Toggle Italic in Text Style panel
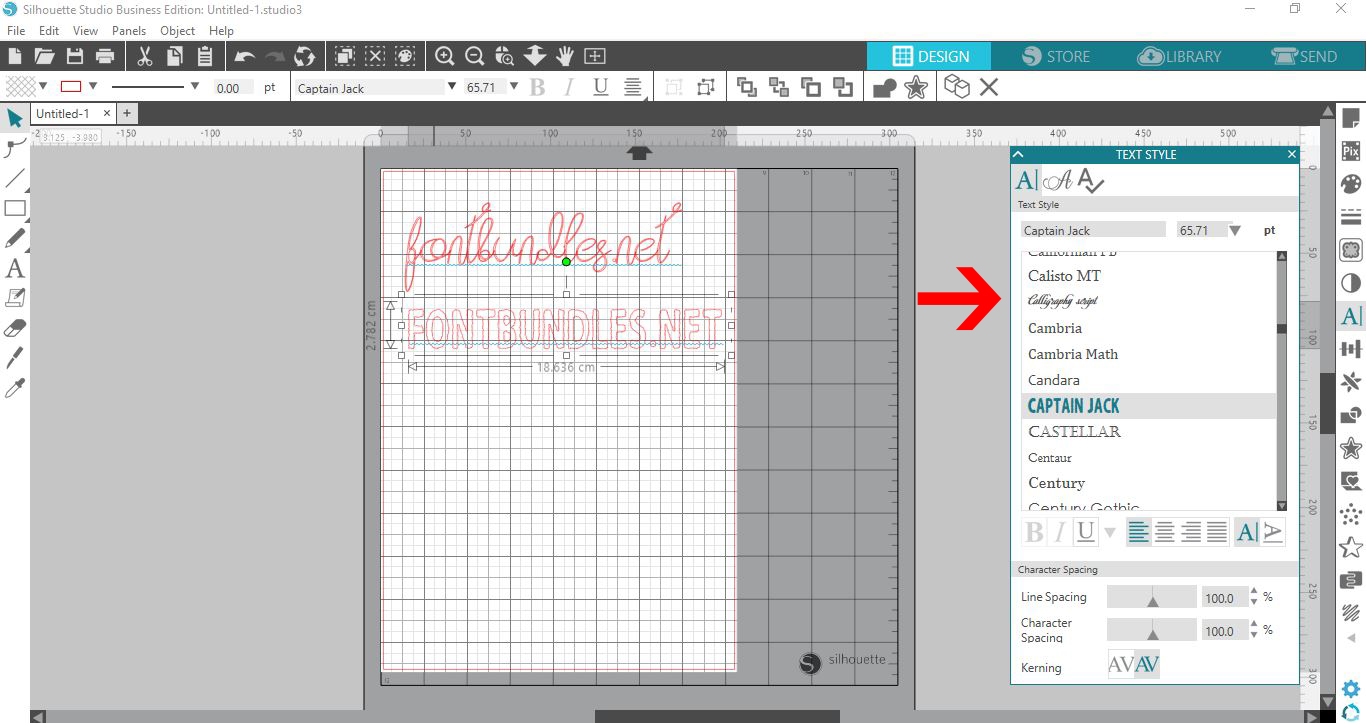Viewport: 1366px width, 723px height. coord(1060,532)
